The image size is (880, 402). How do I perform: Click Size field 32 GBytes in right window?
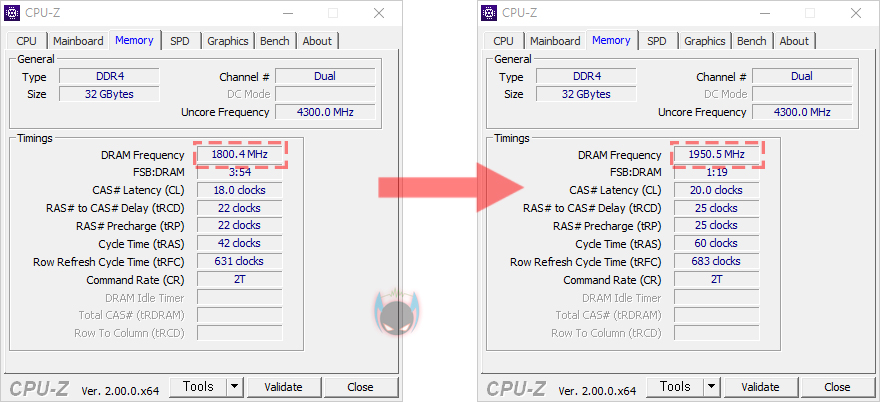(586, 94)
